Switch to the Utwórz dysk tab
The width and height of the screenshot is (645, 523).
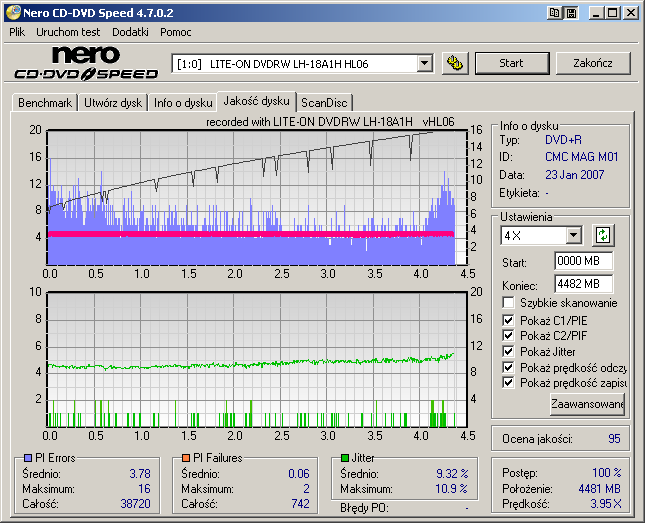pos(113,102)
